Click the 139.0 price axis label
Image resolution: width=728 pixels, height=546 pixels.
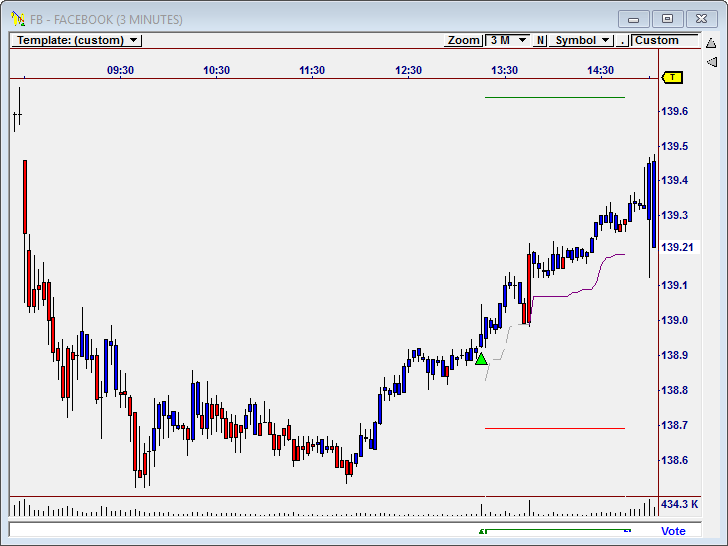[x=674, y=320]
